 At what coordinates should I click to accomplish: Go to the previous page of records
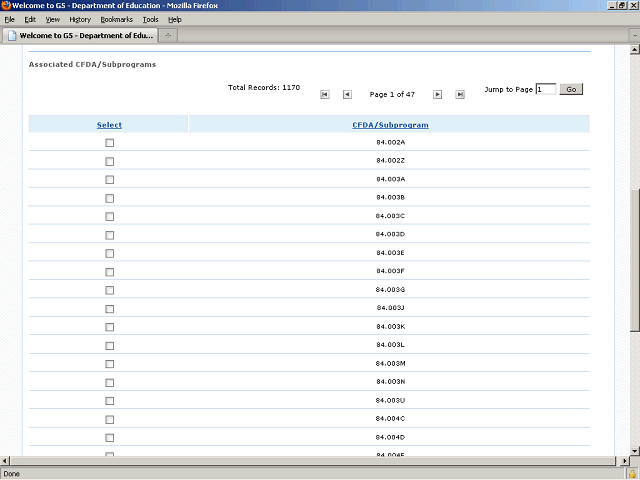click(347, 95)
